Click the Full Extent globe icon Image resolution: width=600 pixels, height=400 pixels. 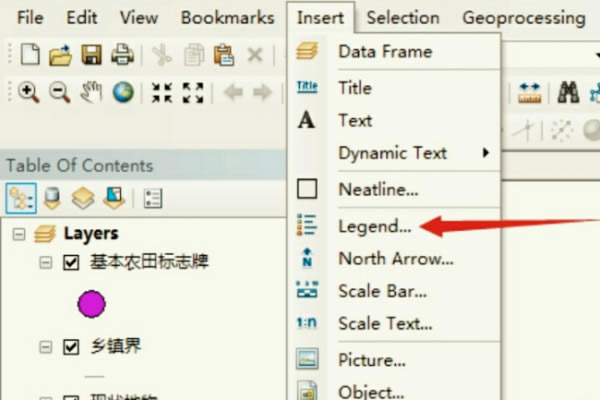point(123,92)
